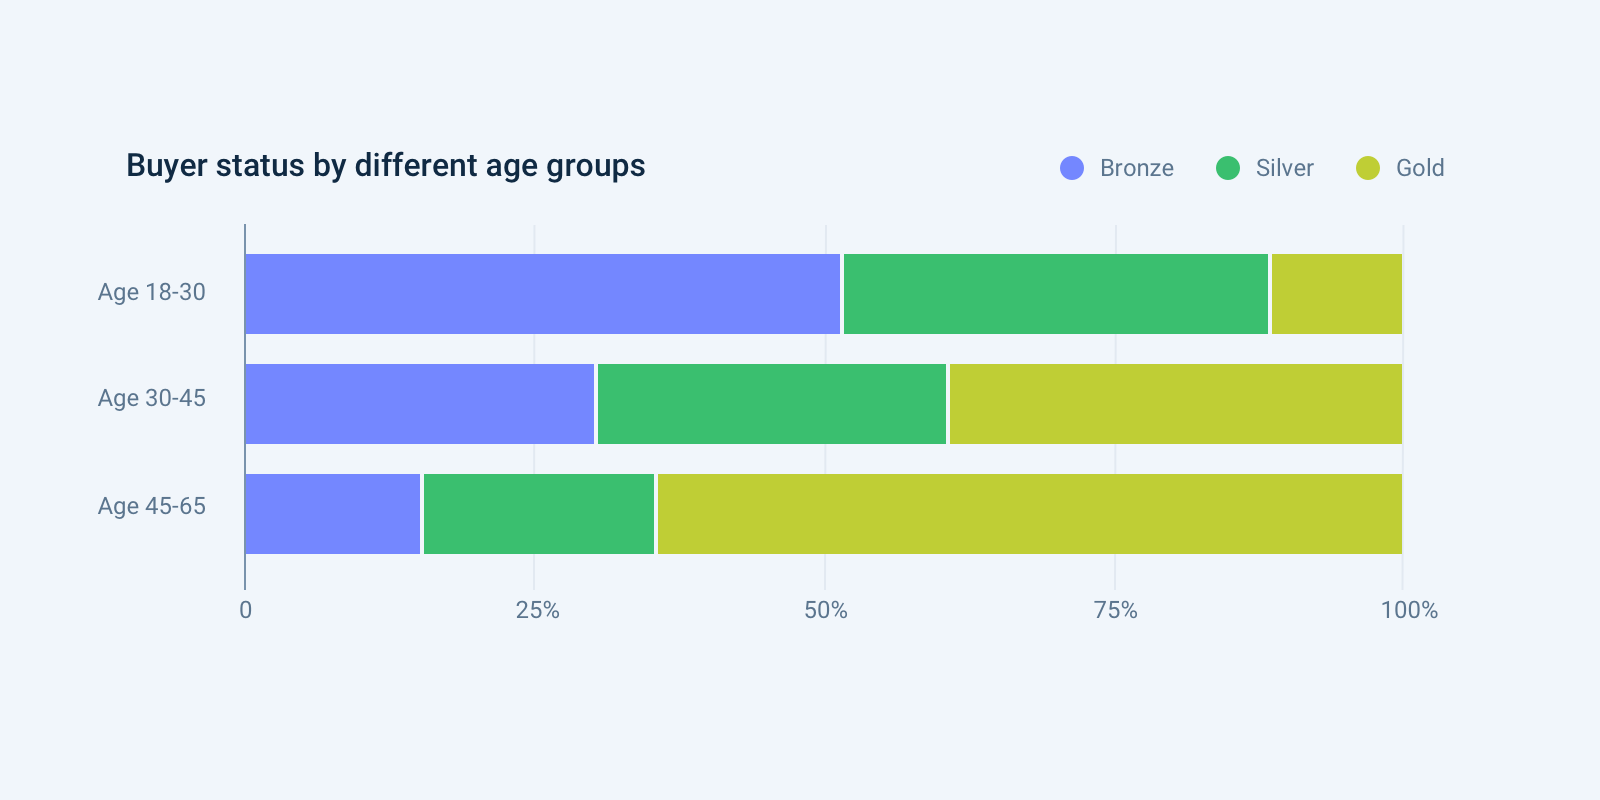Click the Age 30-45 axis label
Screen dimensions: 1600x800
pos(152,398)
